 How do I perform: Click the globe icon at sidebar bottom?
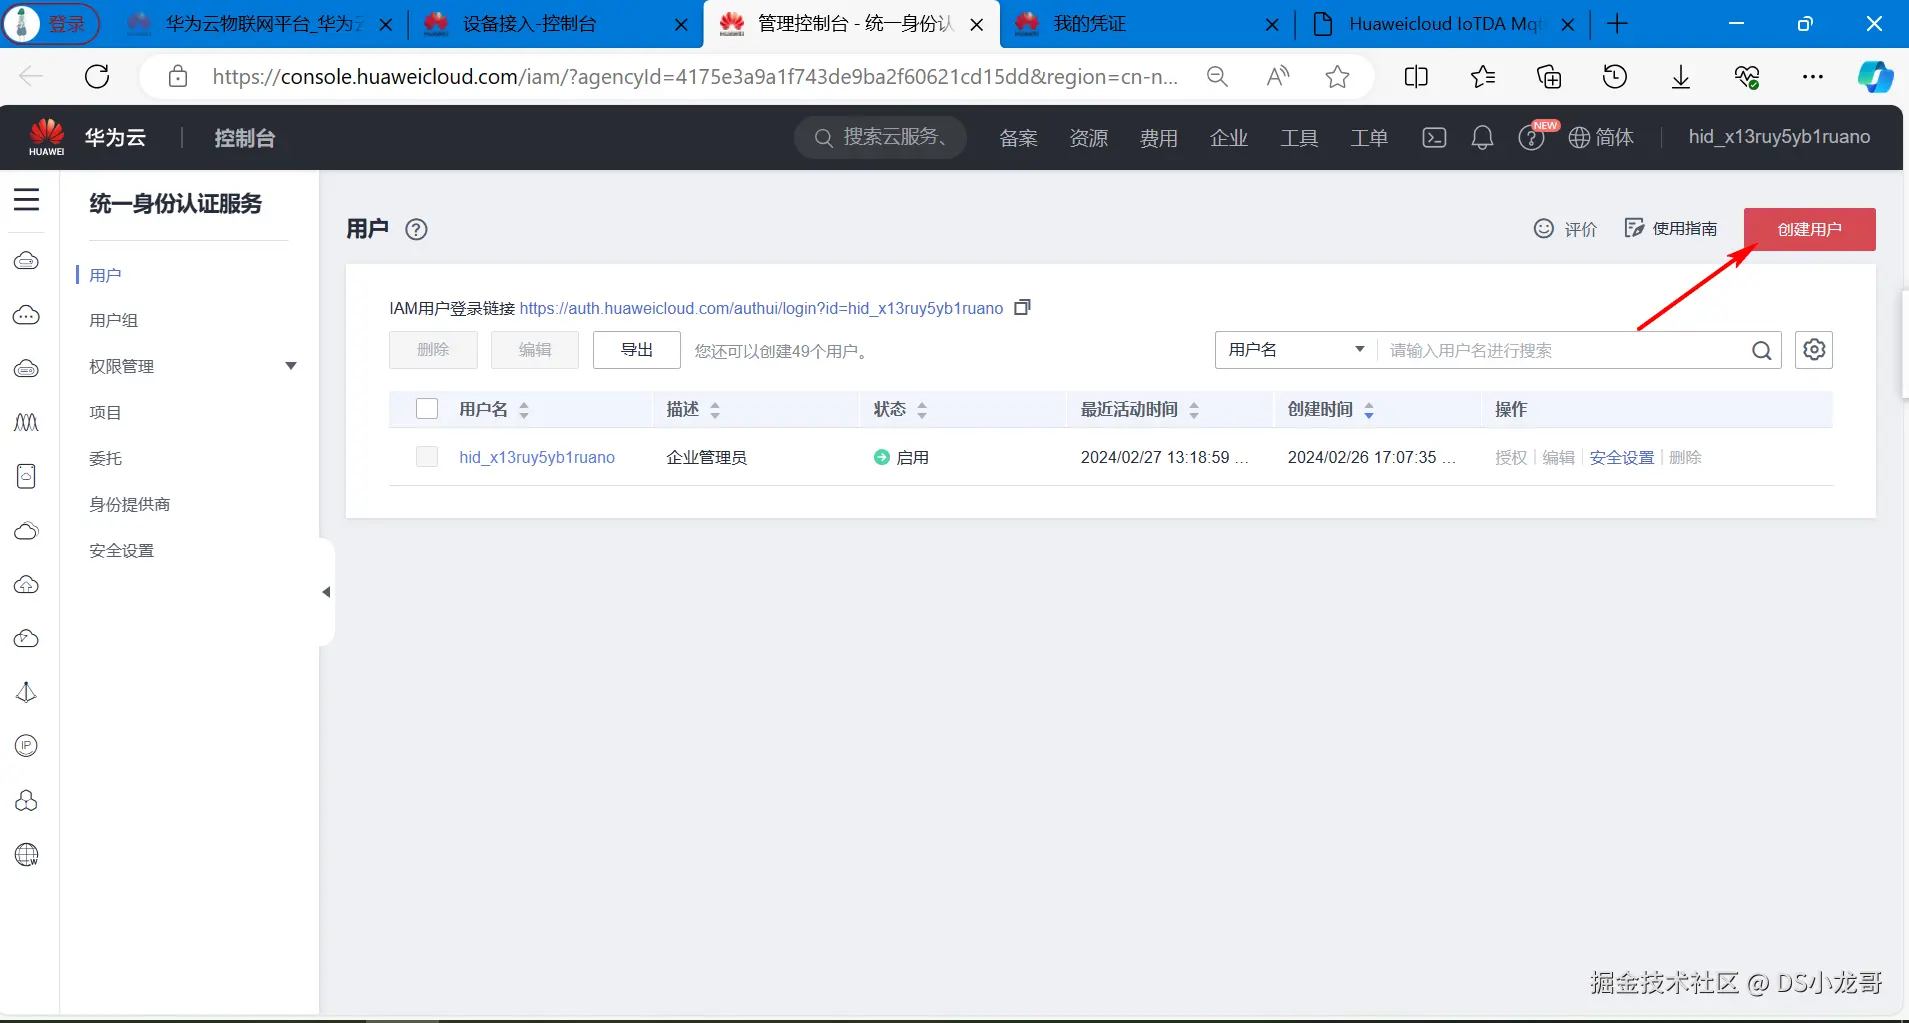27,855
